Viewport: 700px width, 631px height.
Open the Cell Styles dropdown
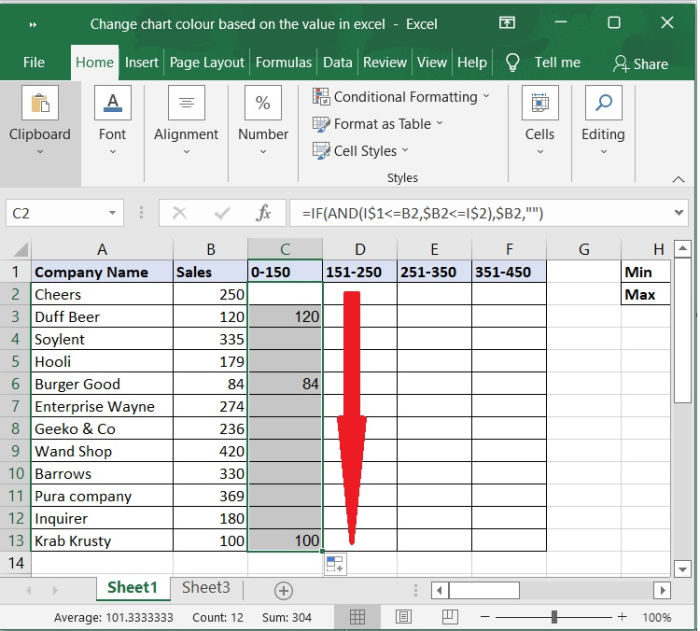tap(360, 151)
